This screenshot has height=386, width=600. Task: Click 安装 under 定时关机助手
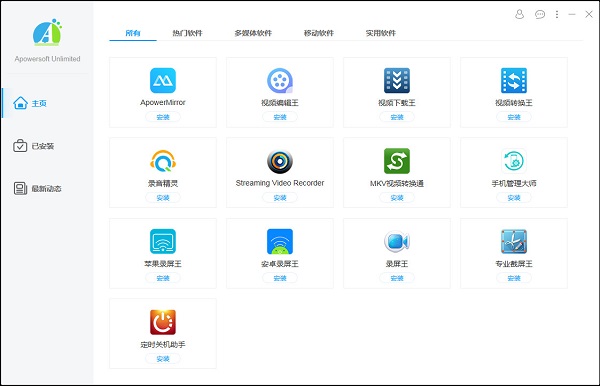click(x=163, y=359)
